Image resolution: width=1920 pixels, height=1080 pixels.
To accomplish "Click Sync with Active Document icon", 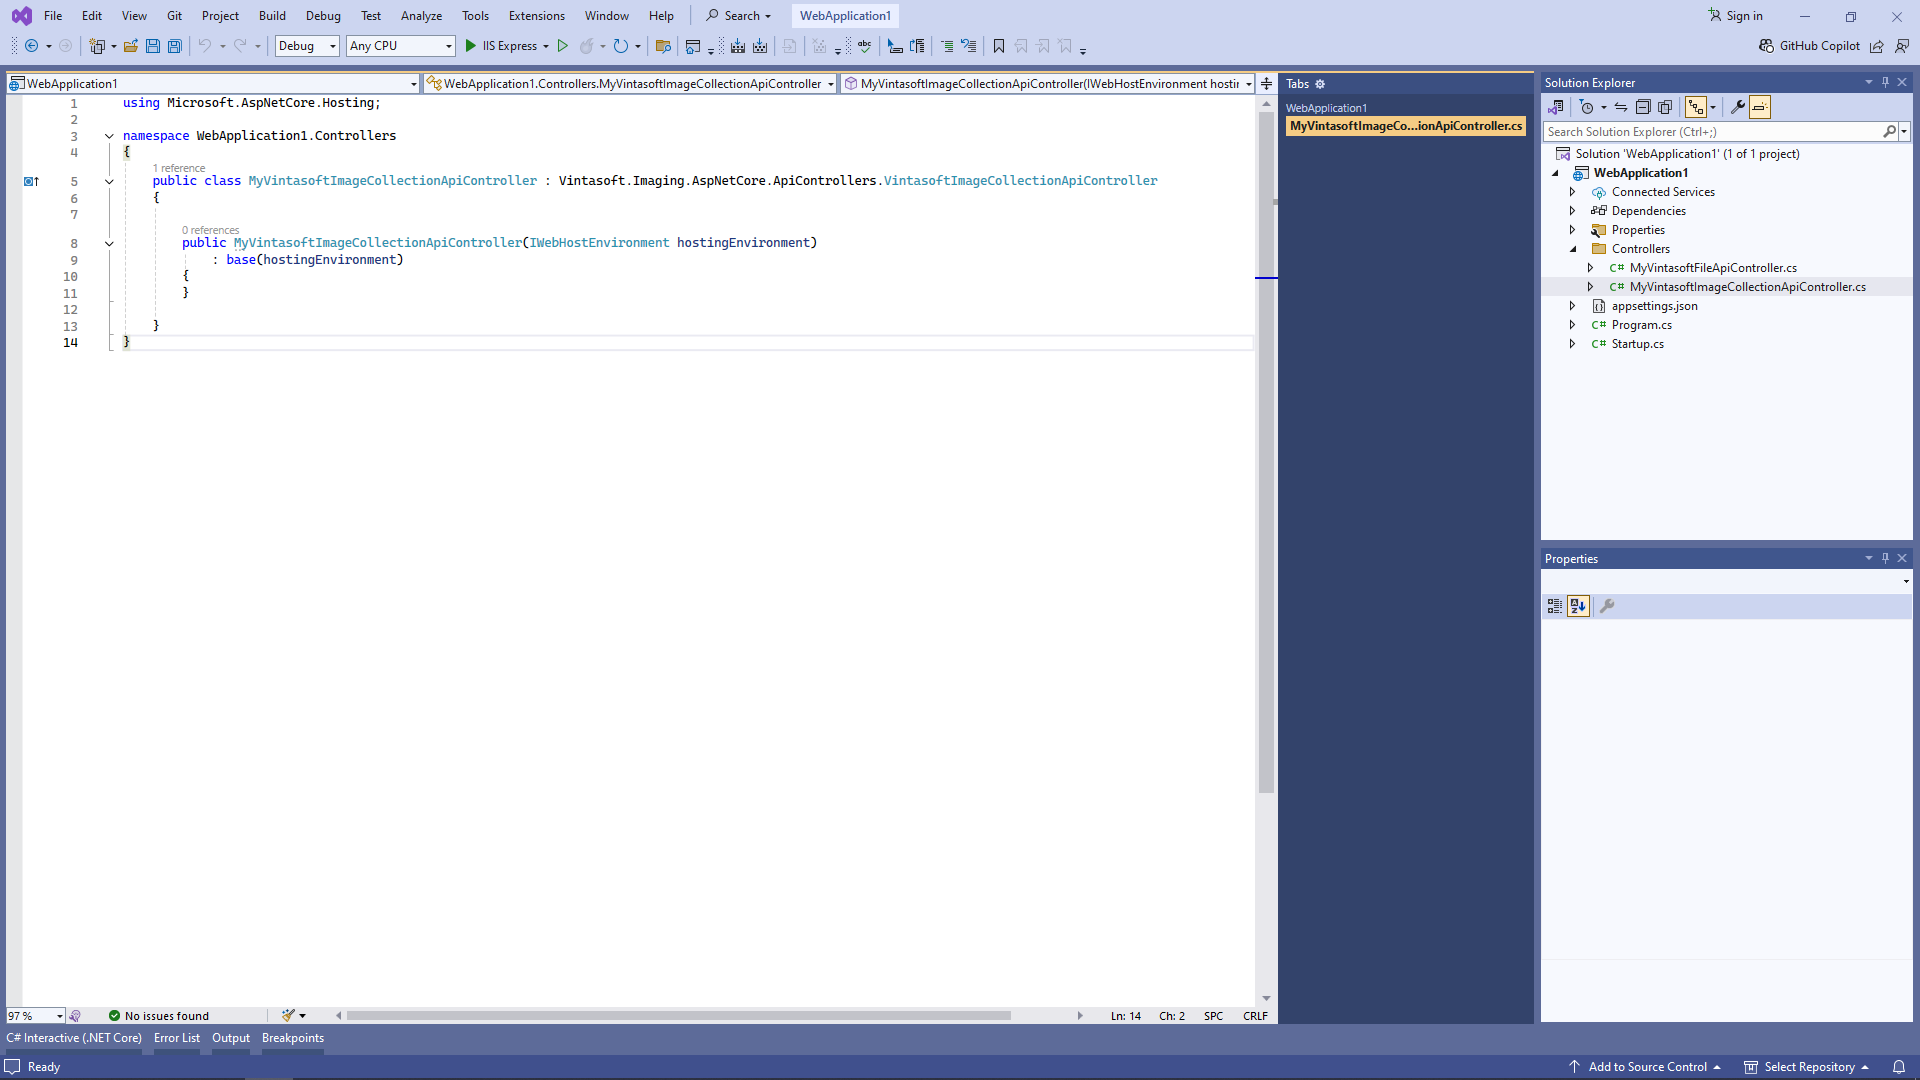I will [x=1620, y=107].
